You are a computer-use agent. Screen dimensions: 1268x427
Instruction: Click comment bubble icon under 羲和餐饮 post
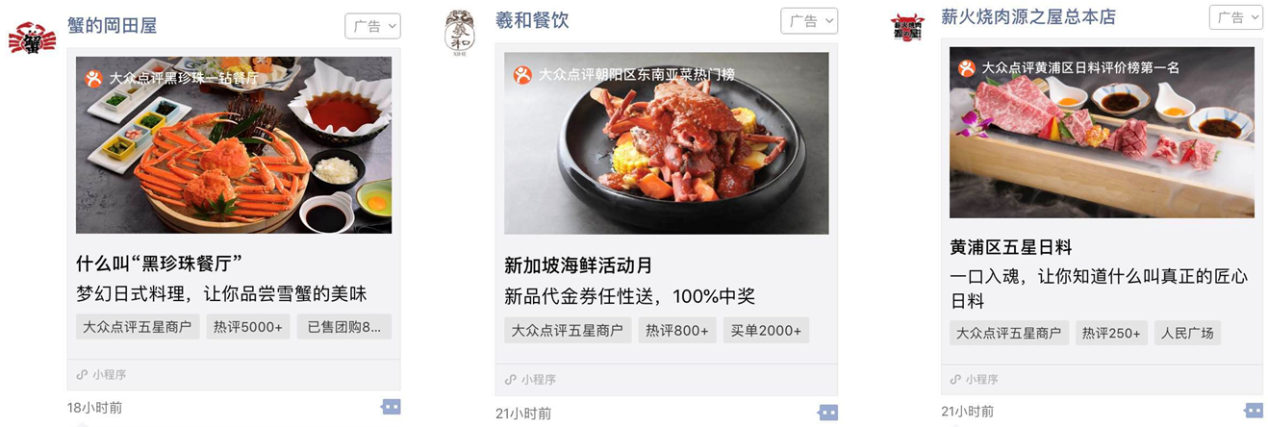pos(828,412)
